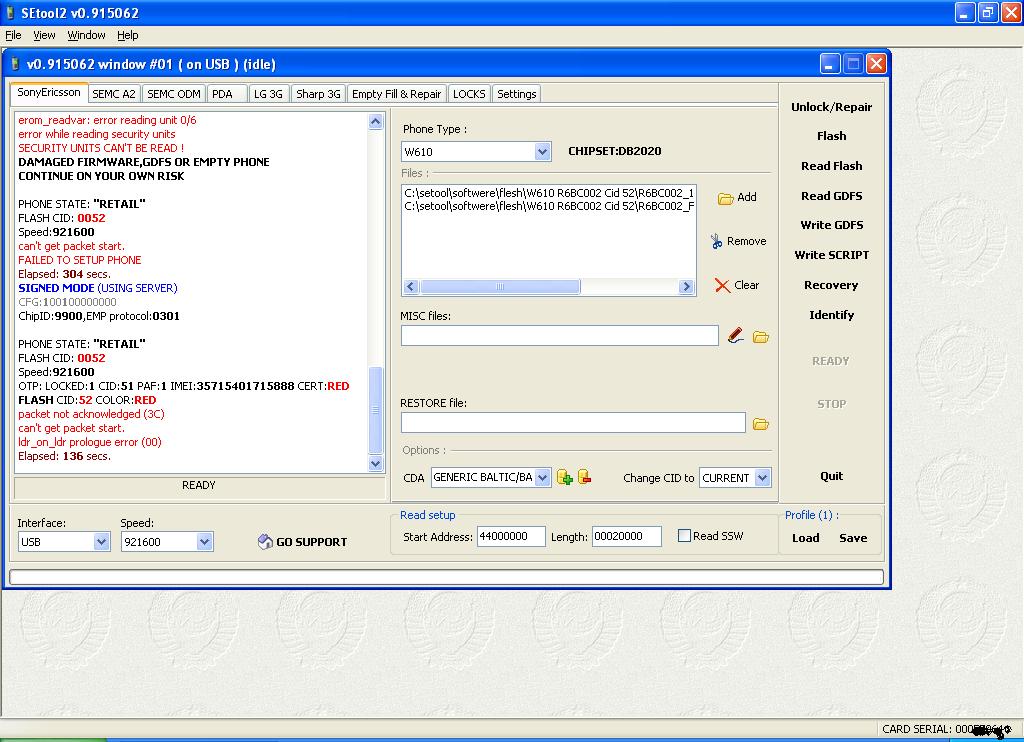Select the second file ending R6BC002_F

tap(549, 206)
